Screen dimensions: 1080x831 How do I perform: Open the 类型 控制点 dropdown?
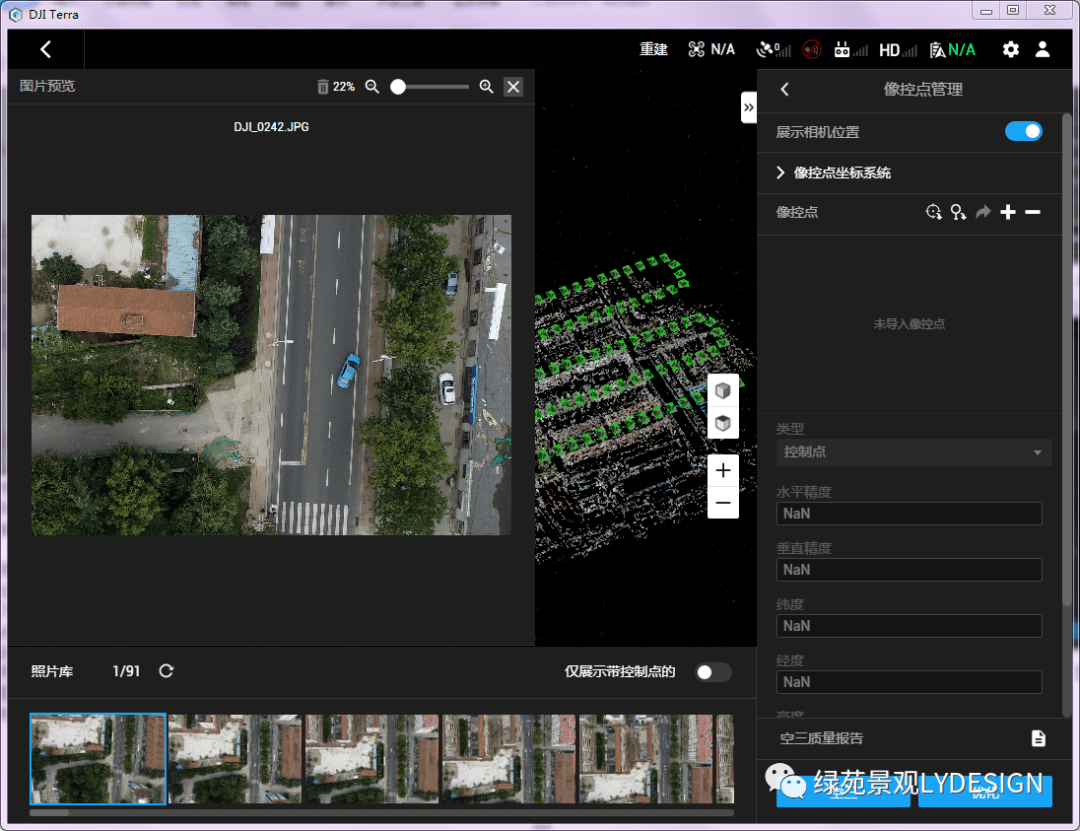pyautogui.click(x=914, y=452)
